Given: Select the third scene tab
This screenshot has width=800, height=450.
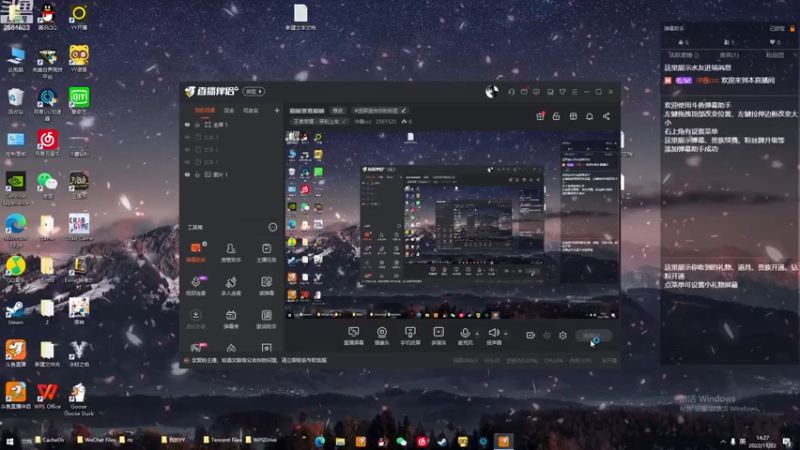Looking at the screenshot, I should coord(251,110).
